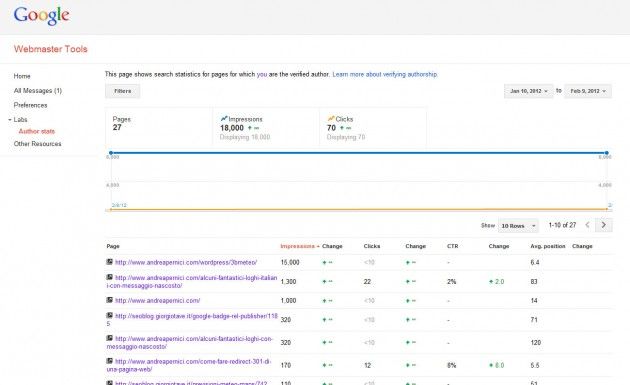Sort by the Impressions column header

tap(299, 246)
